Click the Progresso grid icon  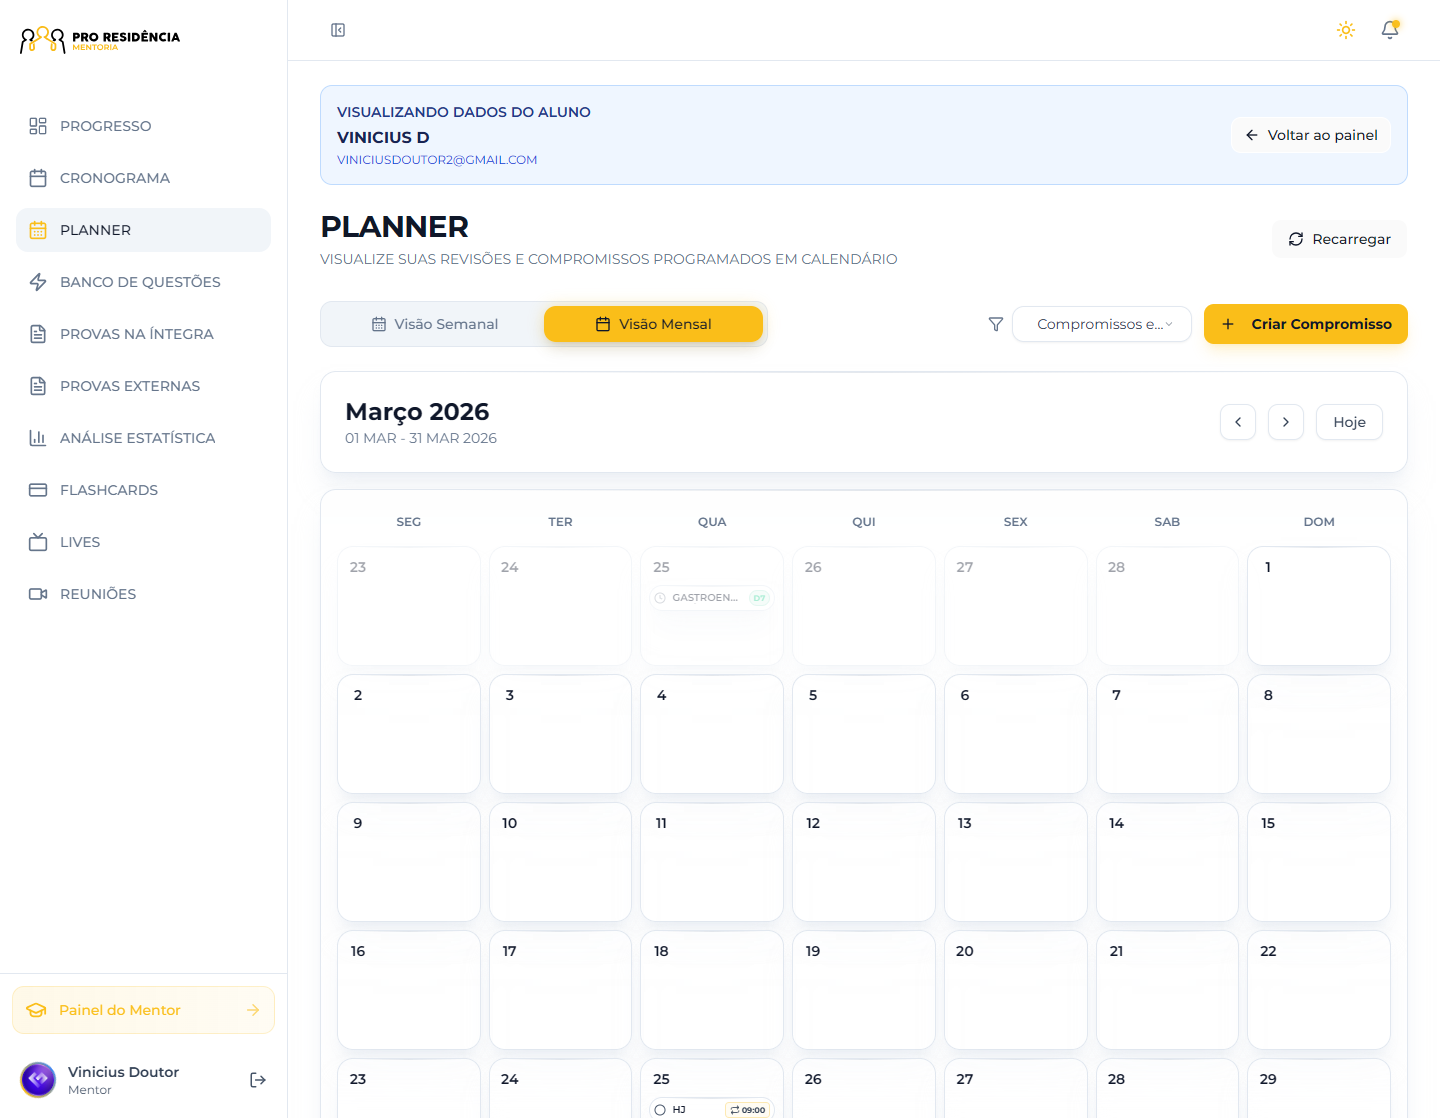click(38, 126)
